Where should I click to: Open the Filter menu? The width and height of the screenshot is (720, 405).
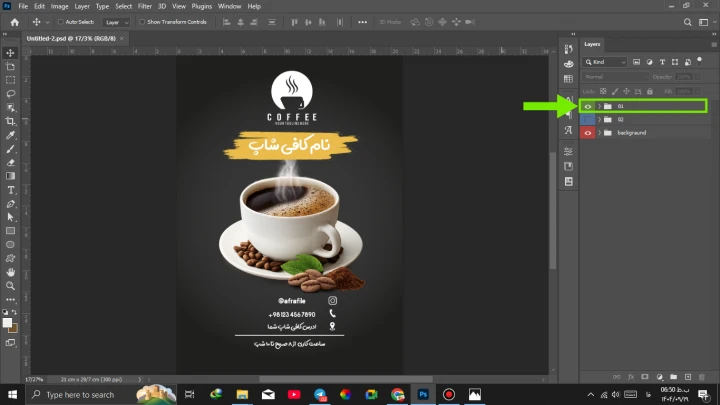tap(146, 6)
